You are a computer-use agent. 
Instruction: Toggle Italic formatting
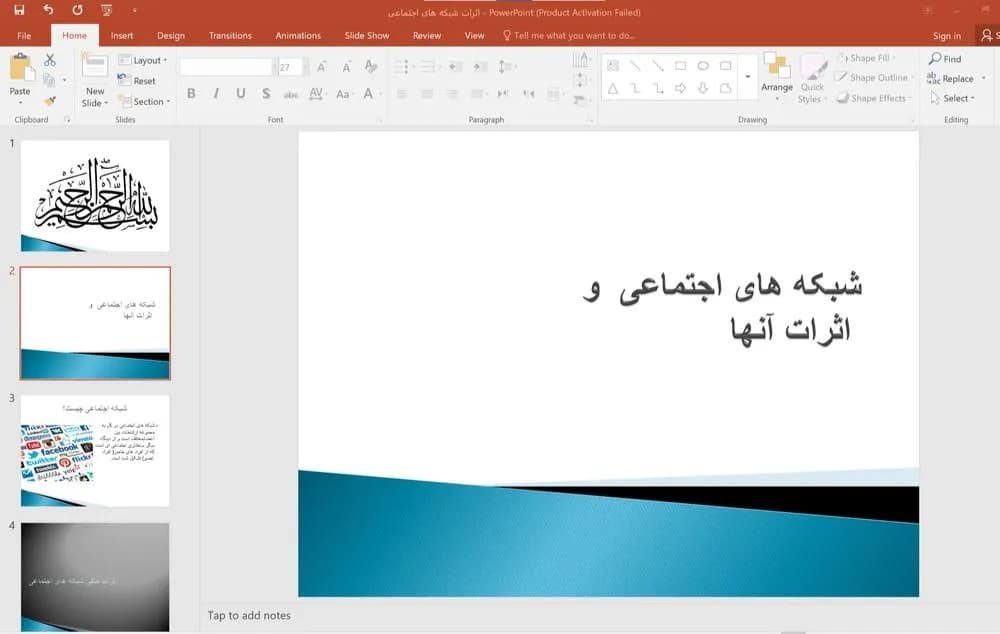(x=216, y=94)
